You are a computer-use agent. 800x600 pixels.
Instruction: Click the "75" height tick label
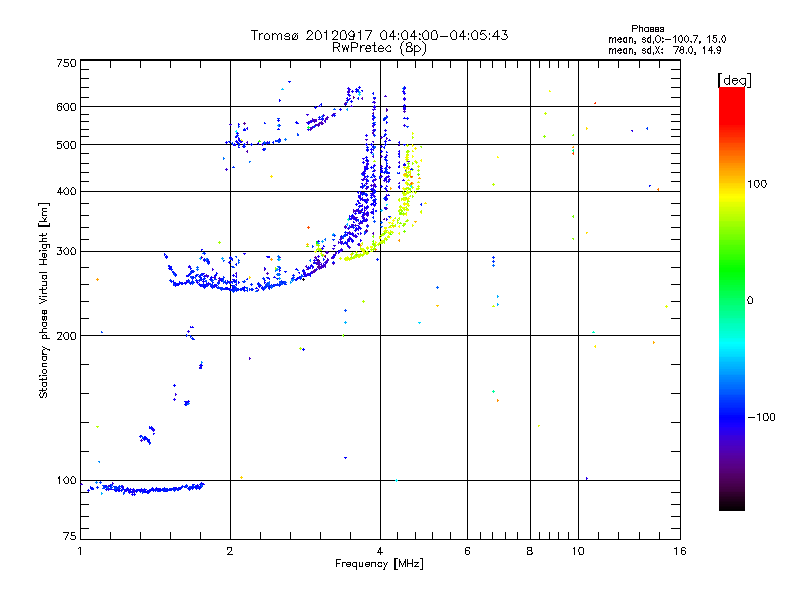70,536
